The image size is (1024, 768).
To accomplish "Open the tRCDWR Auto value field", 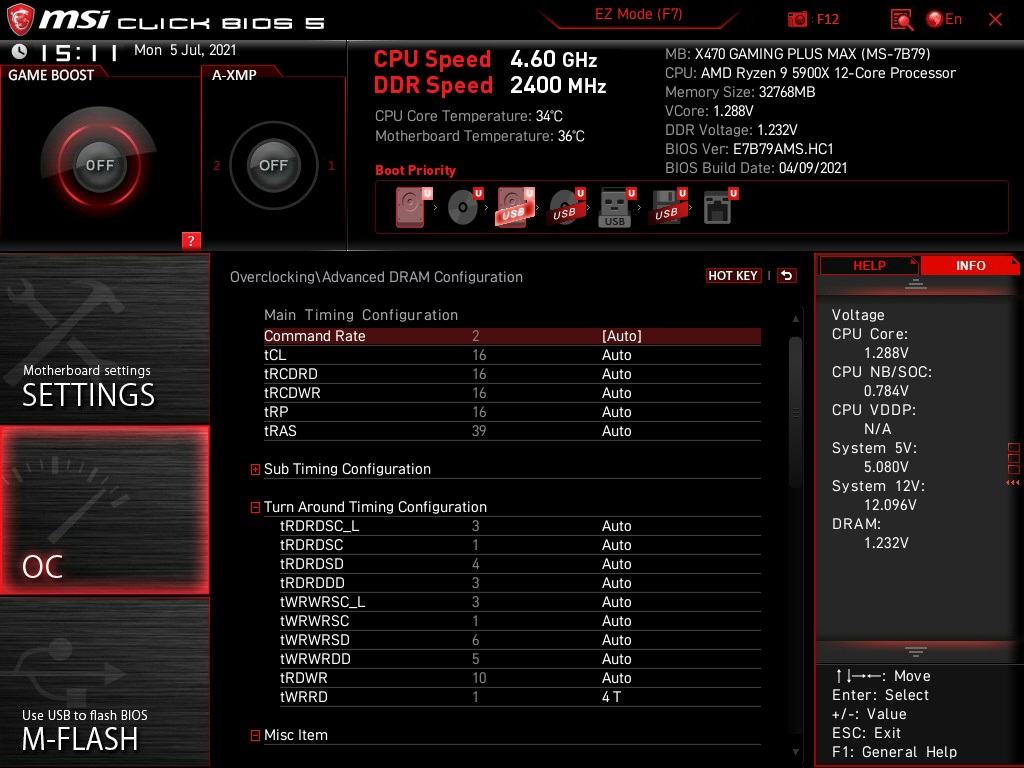I will click(x=616, y=392).
